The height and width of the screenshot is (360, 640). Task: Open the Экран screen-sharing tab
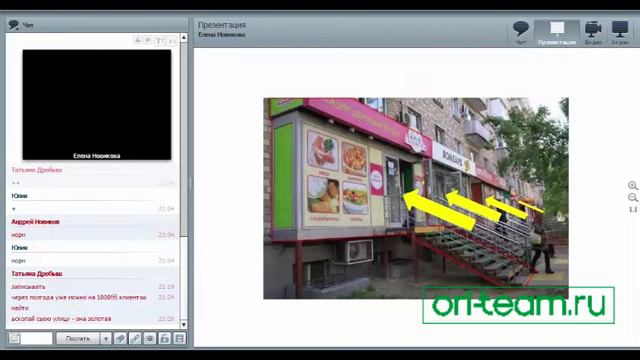(620, 33)
